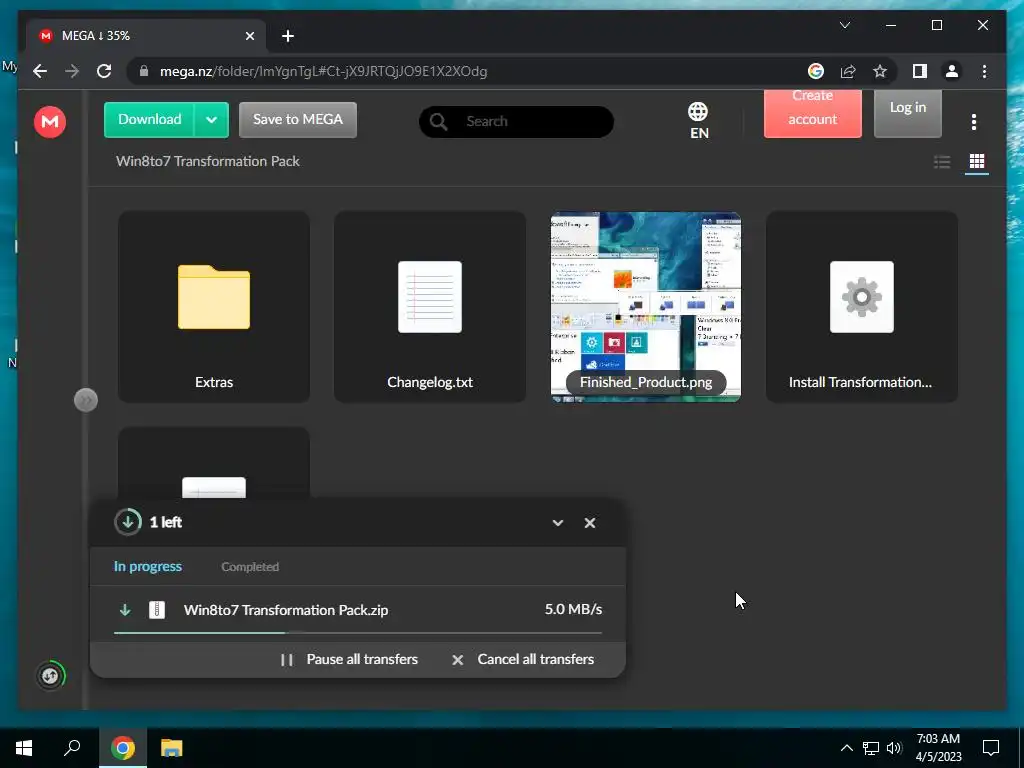Image resolution: width=1024 pixels, height=768 pixels.
Task: Close the MEGA browser tab
Action: coord(249,36)
